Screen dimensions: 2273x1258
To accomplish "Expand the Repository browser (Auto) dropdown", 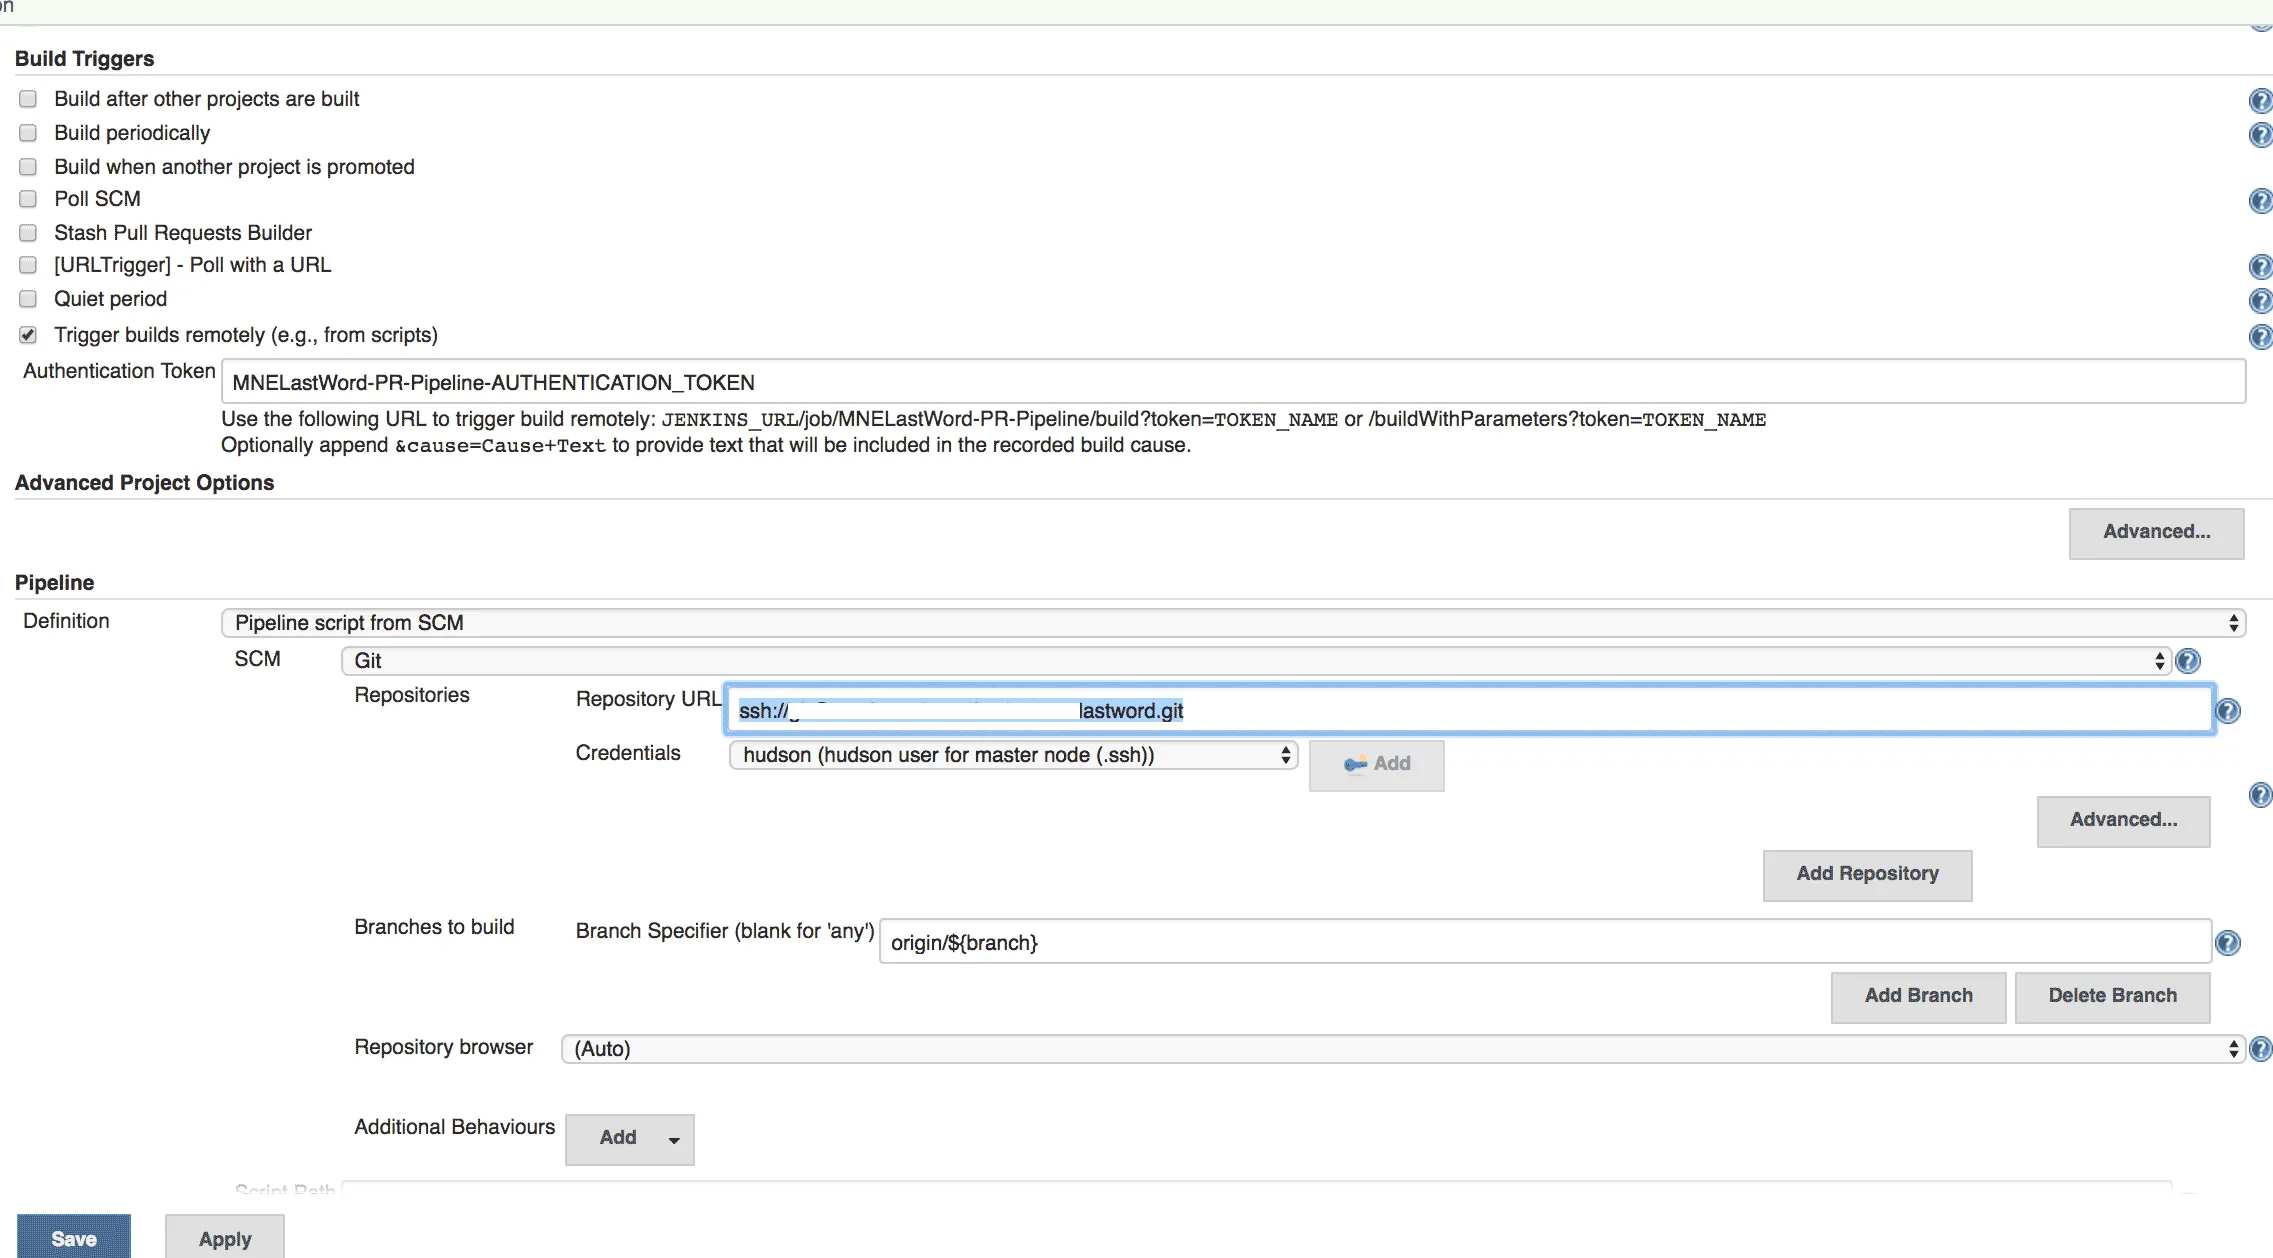I will pos(1402,1049).
